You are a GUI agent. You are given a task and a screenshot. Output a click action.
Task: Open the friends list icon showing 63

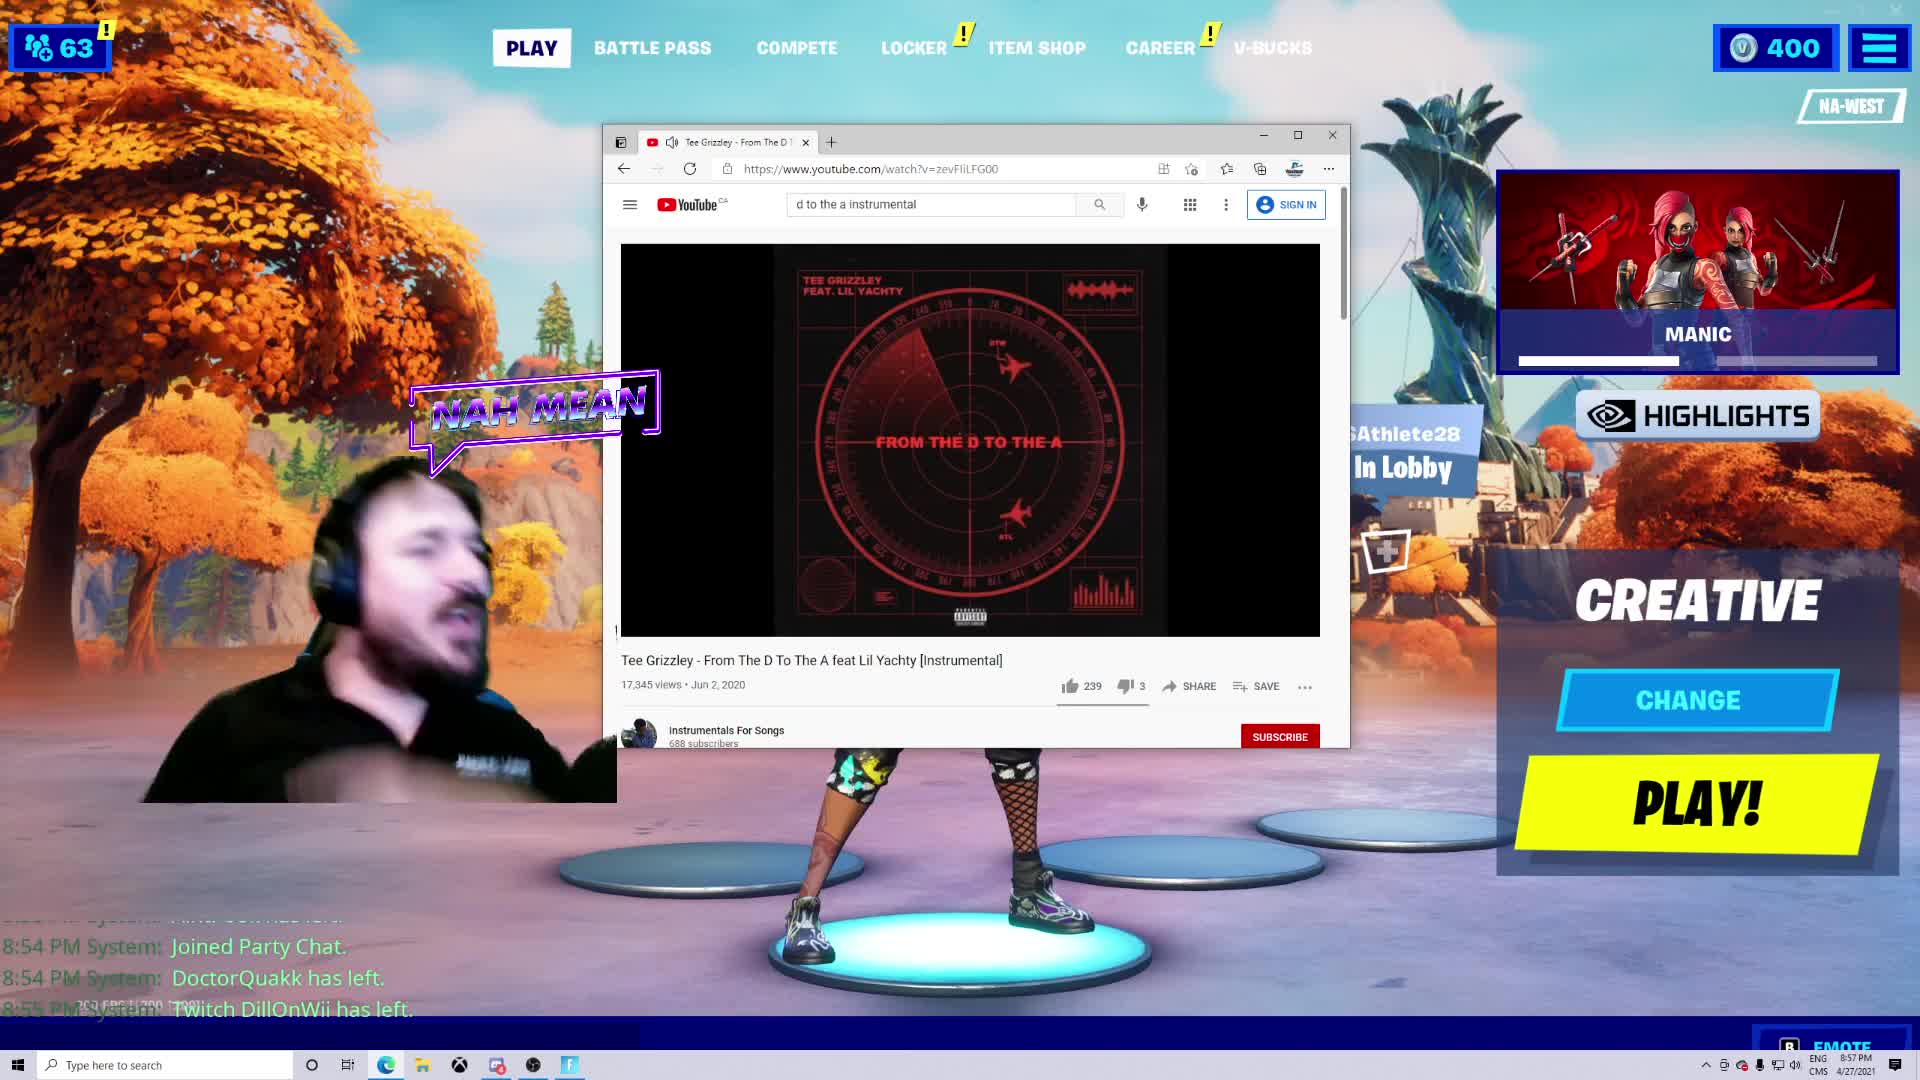[59, 48]
